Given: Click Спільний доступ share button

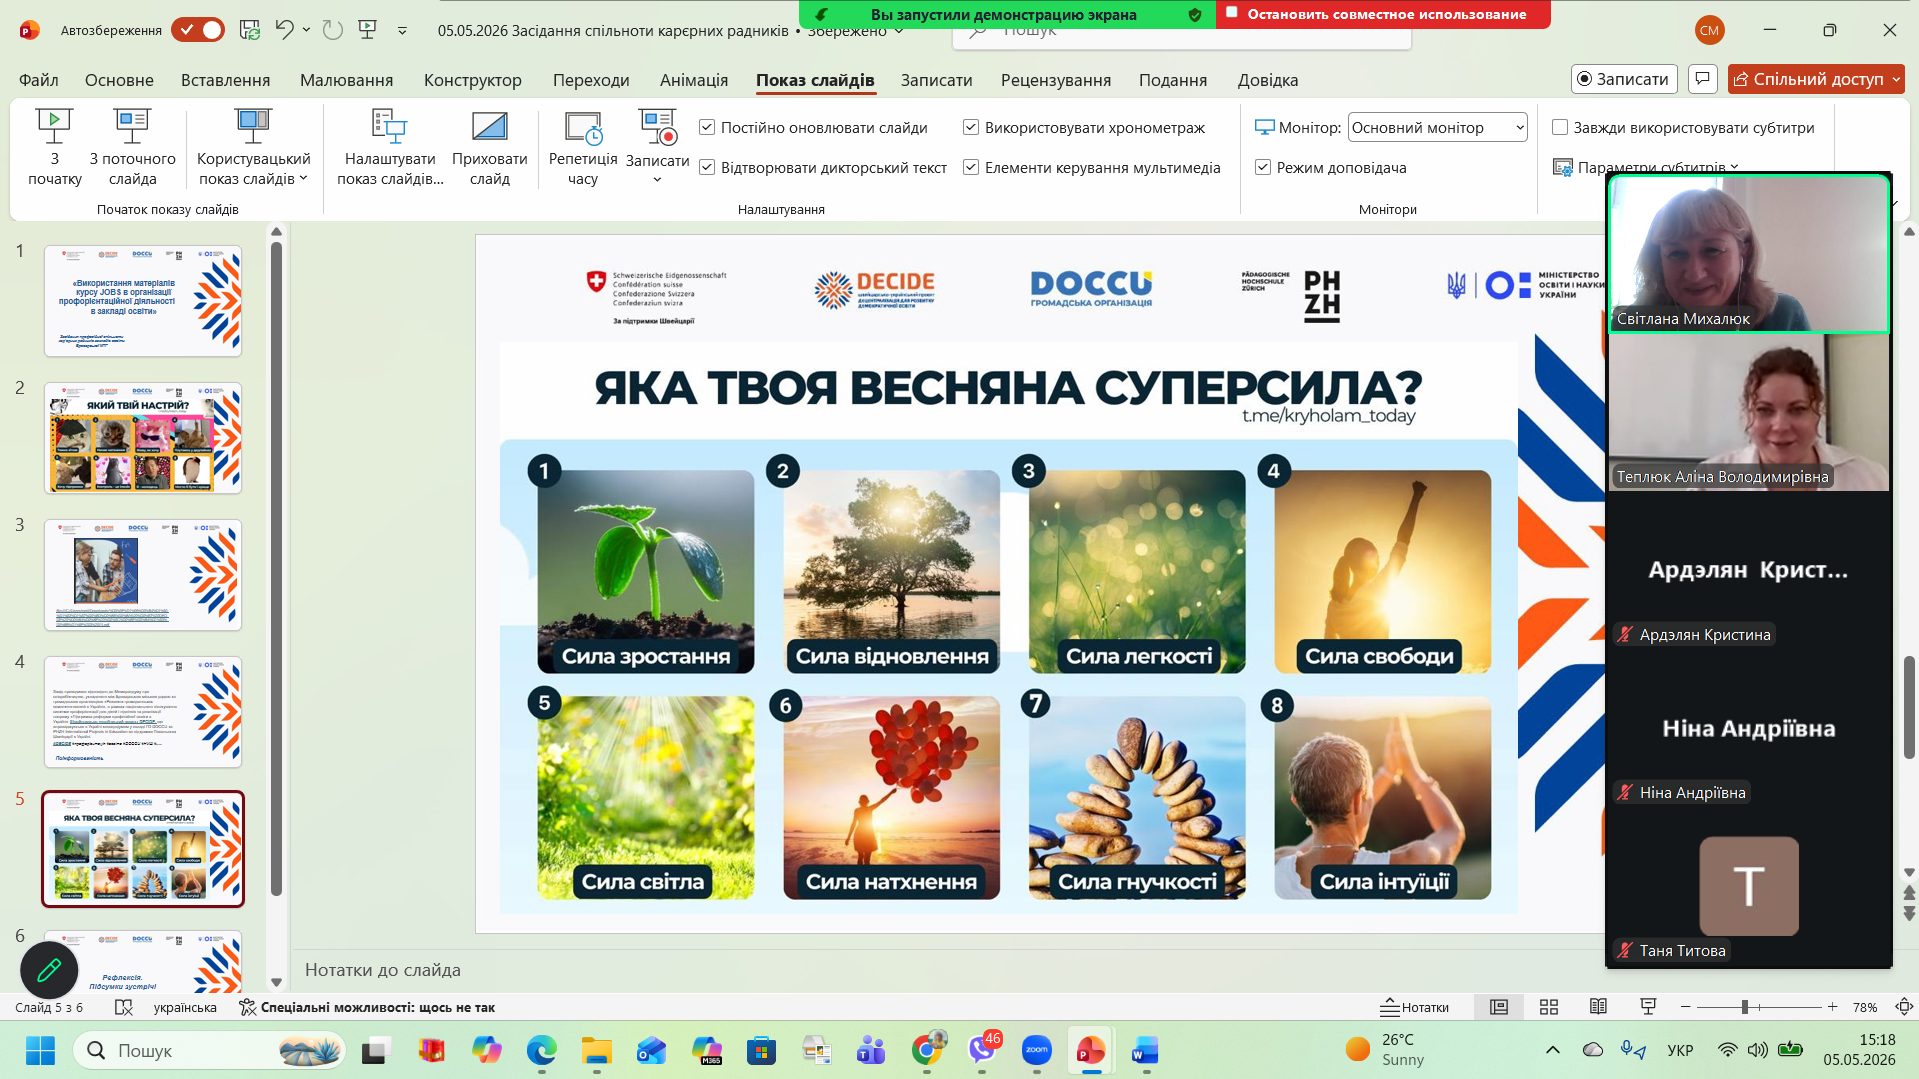Looking at the screenshot, I should click(1808, 79).
